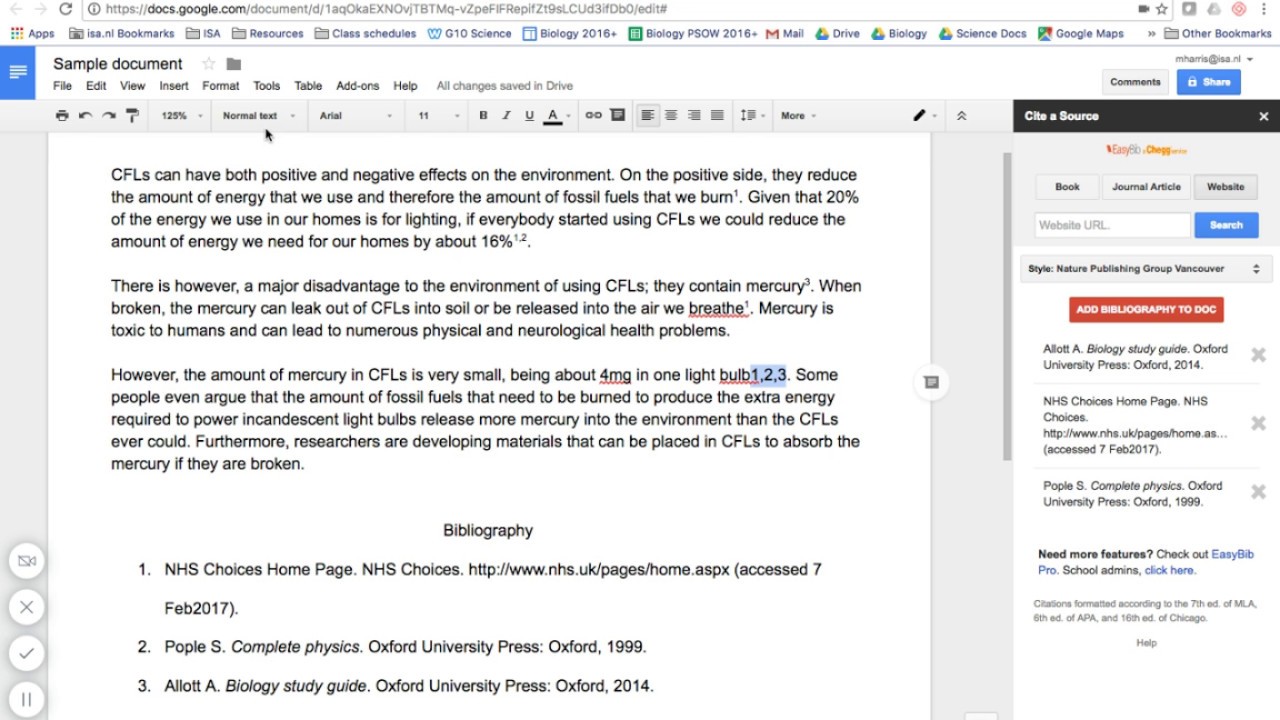Open the Normal text style dropdown
Screen dimensions: 1280x720
point(259,116)
